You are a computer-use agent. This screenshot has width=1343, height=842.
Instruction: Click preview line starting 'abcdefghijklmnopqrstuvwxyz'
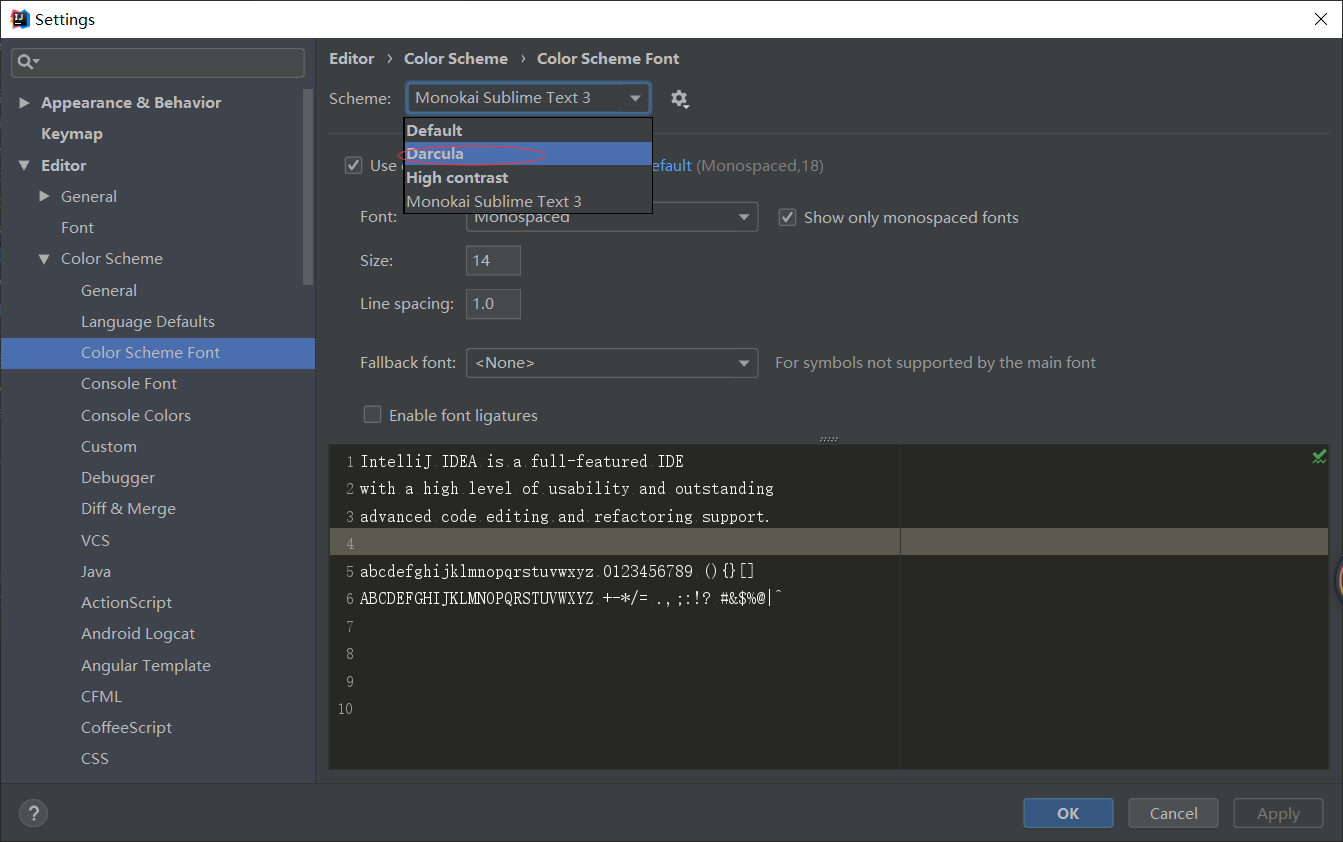[x=557, y=572]
